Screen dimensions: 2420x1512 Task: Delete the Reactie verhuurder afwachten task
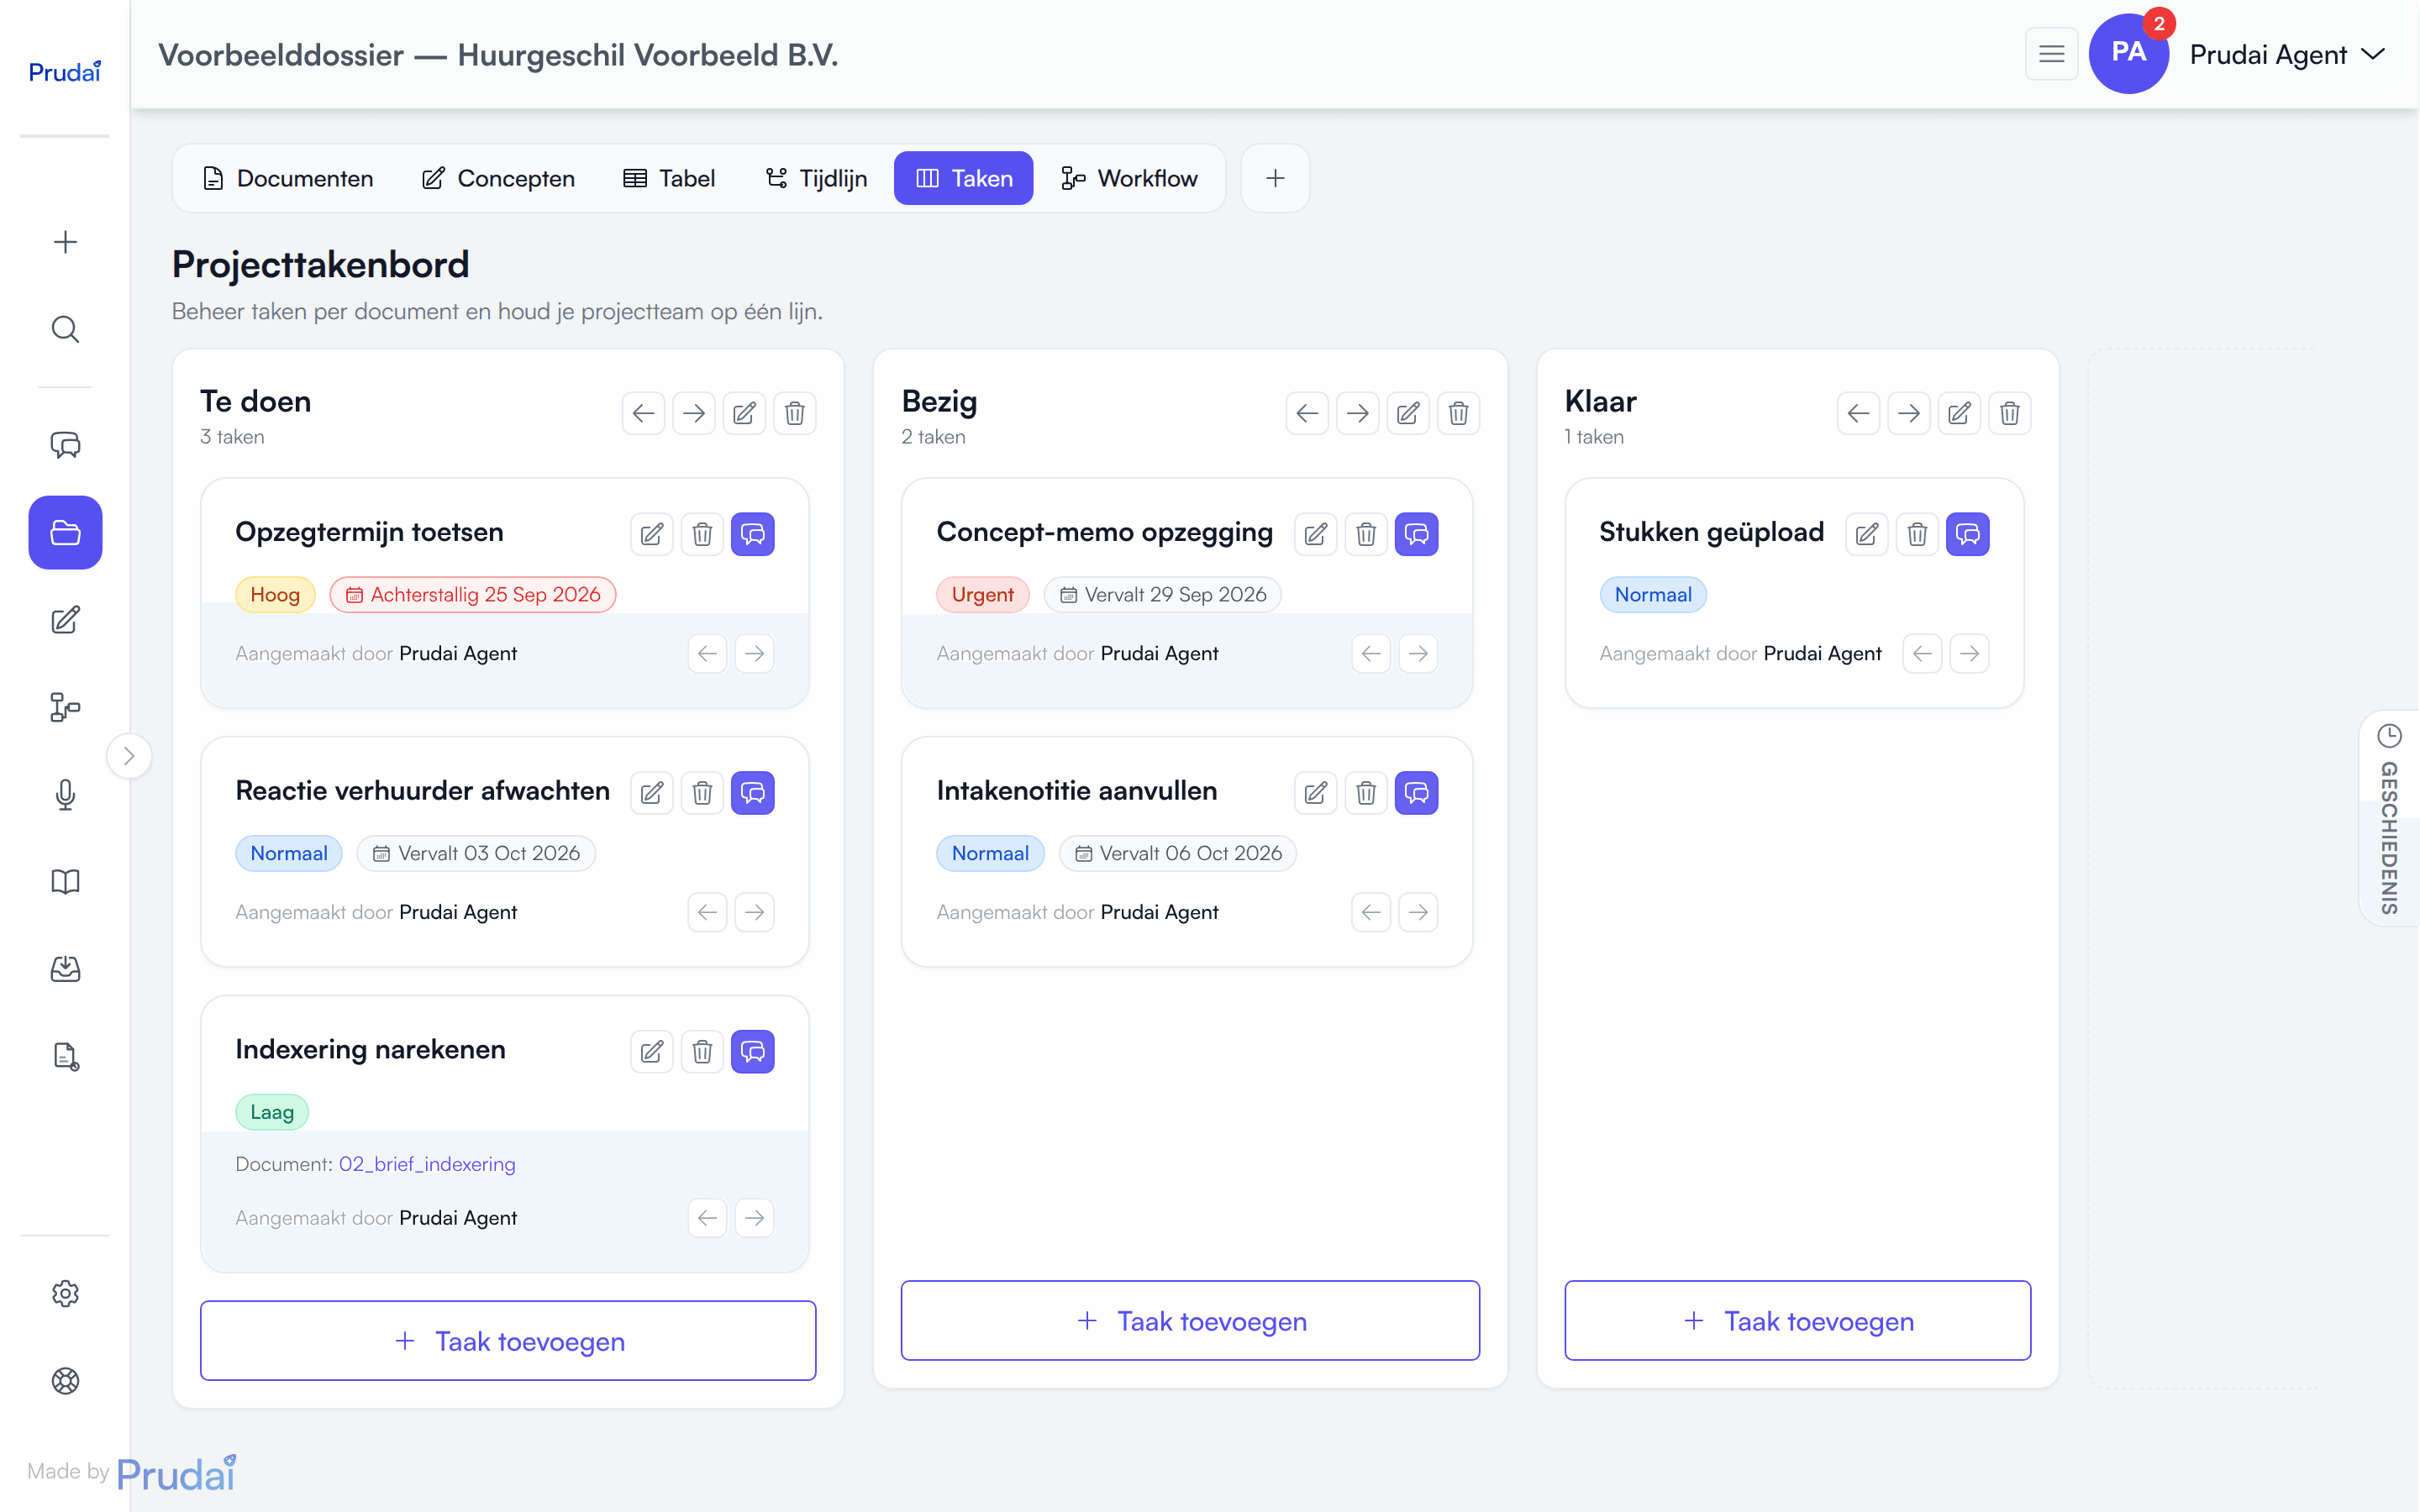click(x=702, y=793)
